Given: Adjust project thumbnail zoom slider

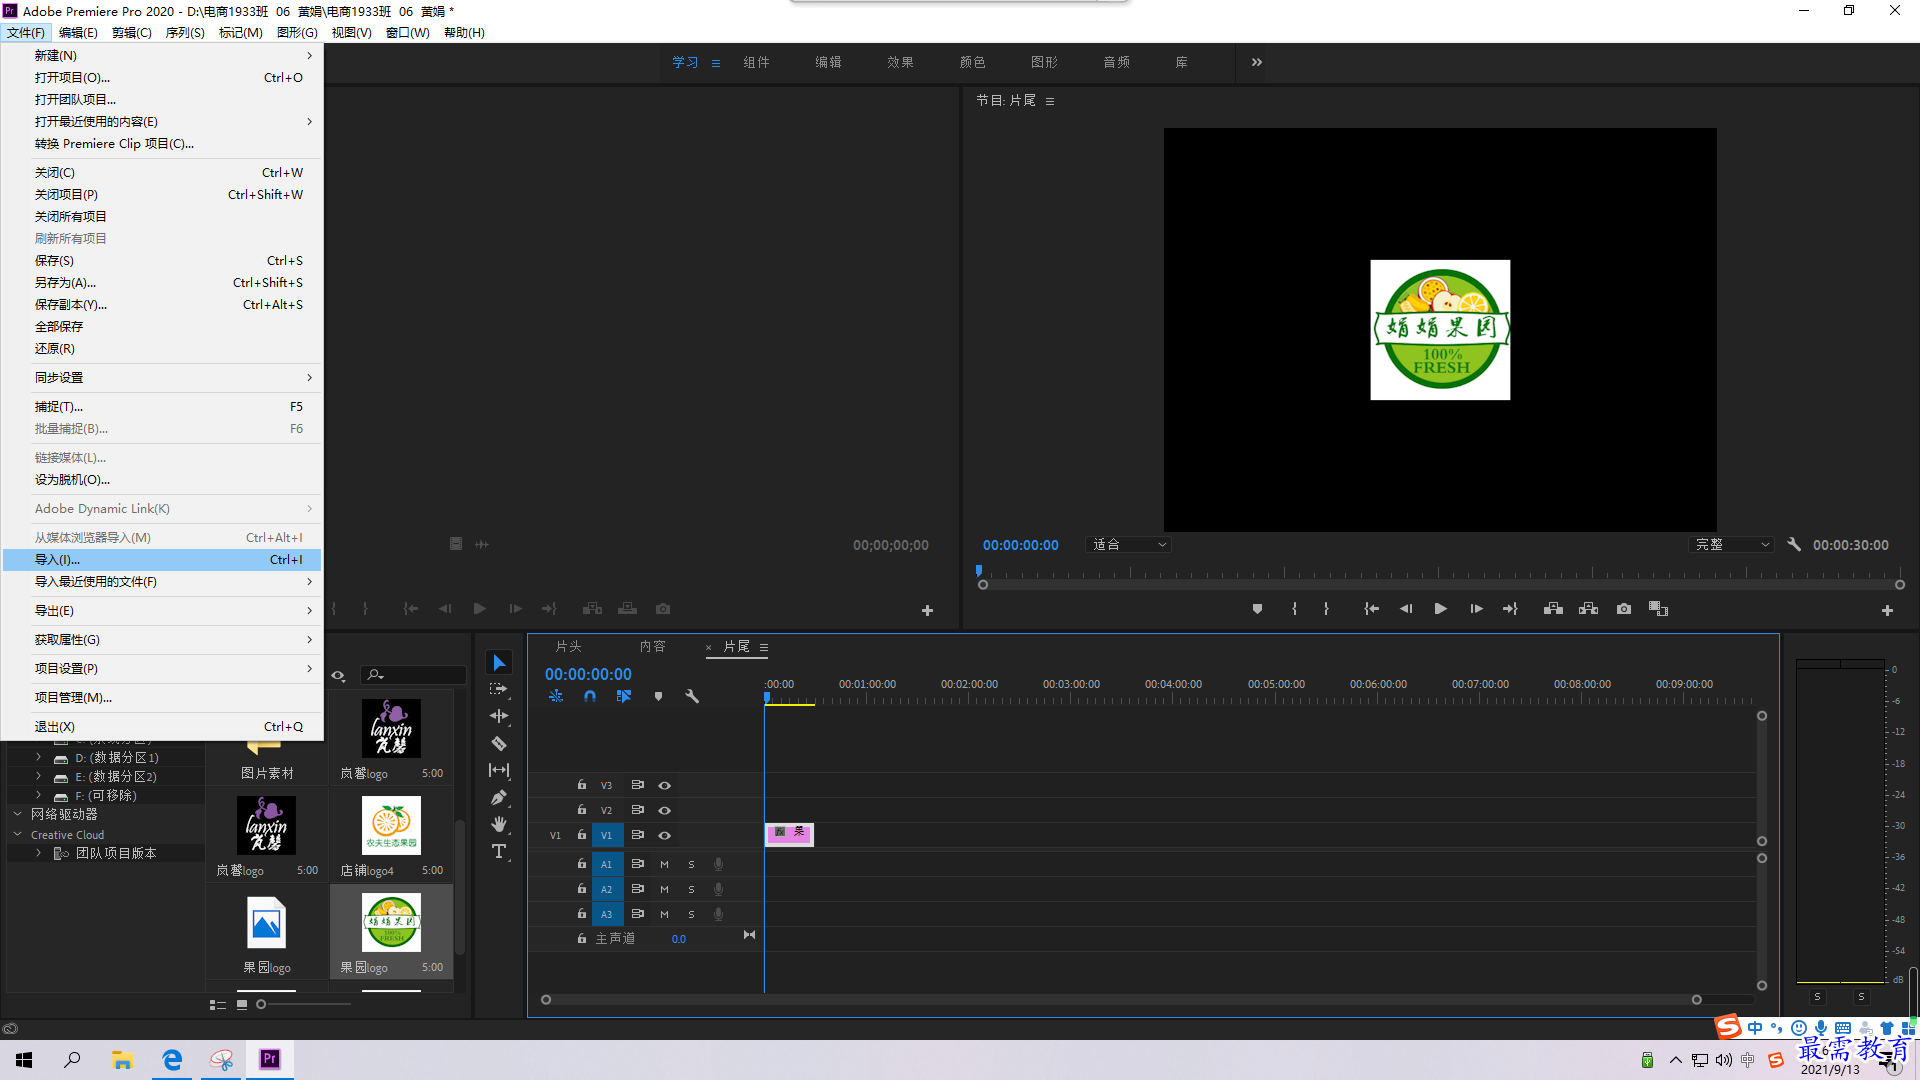Looking at the screenshot, I should pyautogui.click(x=261, y=1005).
